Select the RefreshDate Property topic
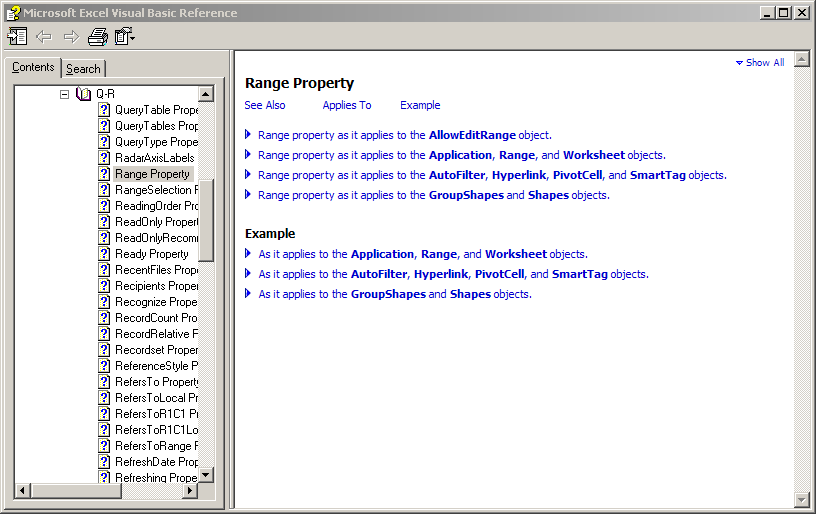This screenshot has width=816, height=514. pos(156,462)
